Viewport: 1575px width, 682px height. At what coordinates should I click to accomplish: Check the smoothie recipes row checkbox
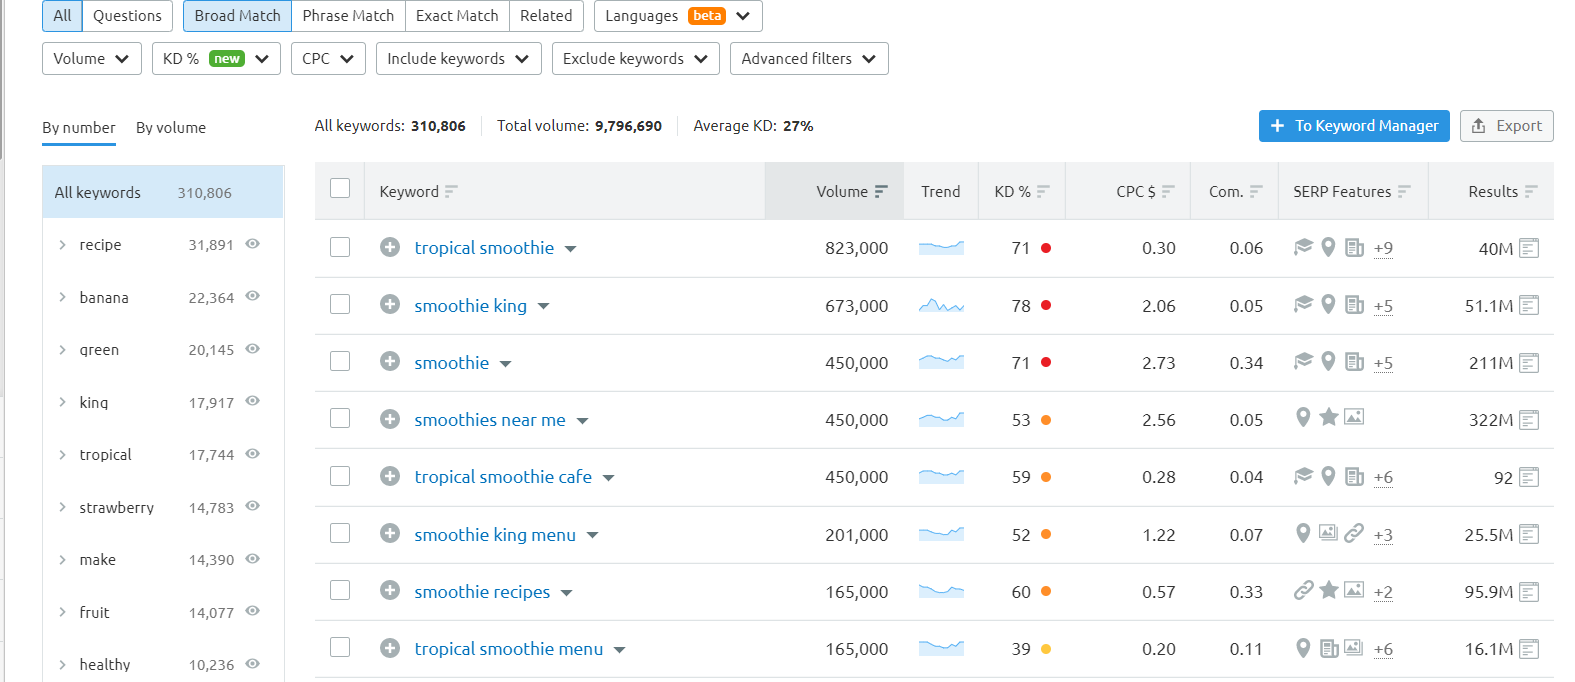point(340,590)
